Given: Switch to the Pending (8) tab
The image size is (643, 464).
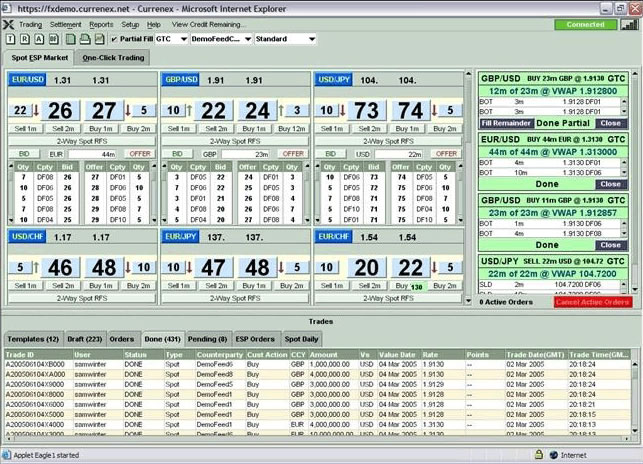Looking at the screenshot, I should click(207, 339).
